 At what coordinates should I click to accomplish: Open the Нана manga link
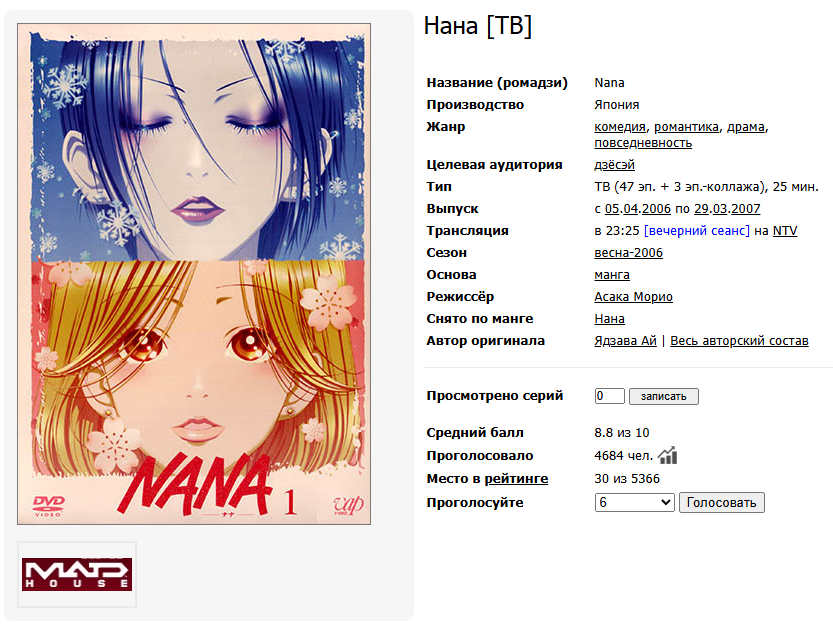(609, 319)
